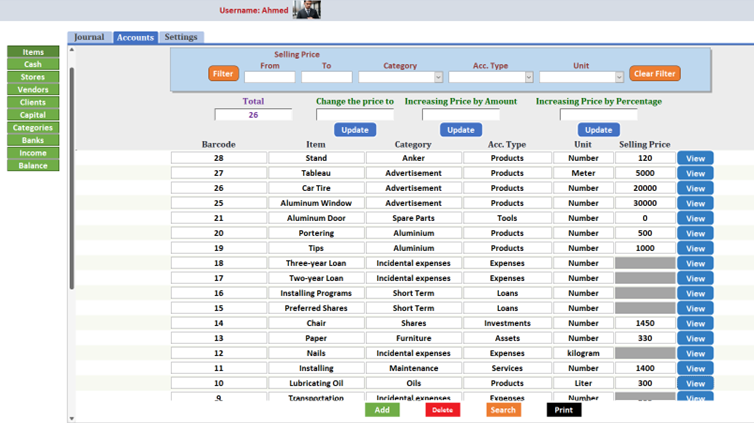Click Update under Change the price to
Screen dimensions: 754x423
[355, 130]
